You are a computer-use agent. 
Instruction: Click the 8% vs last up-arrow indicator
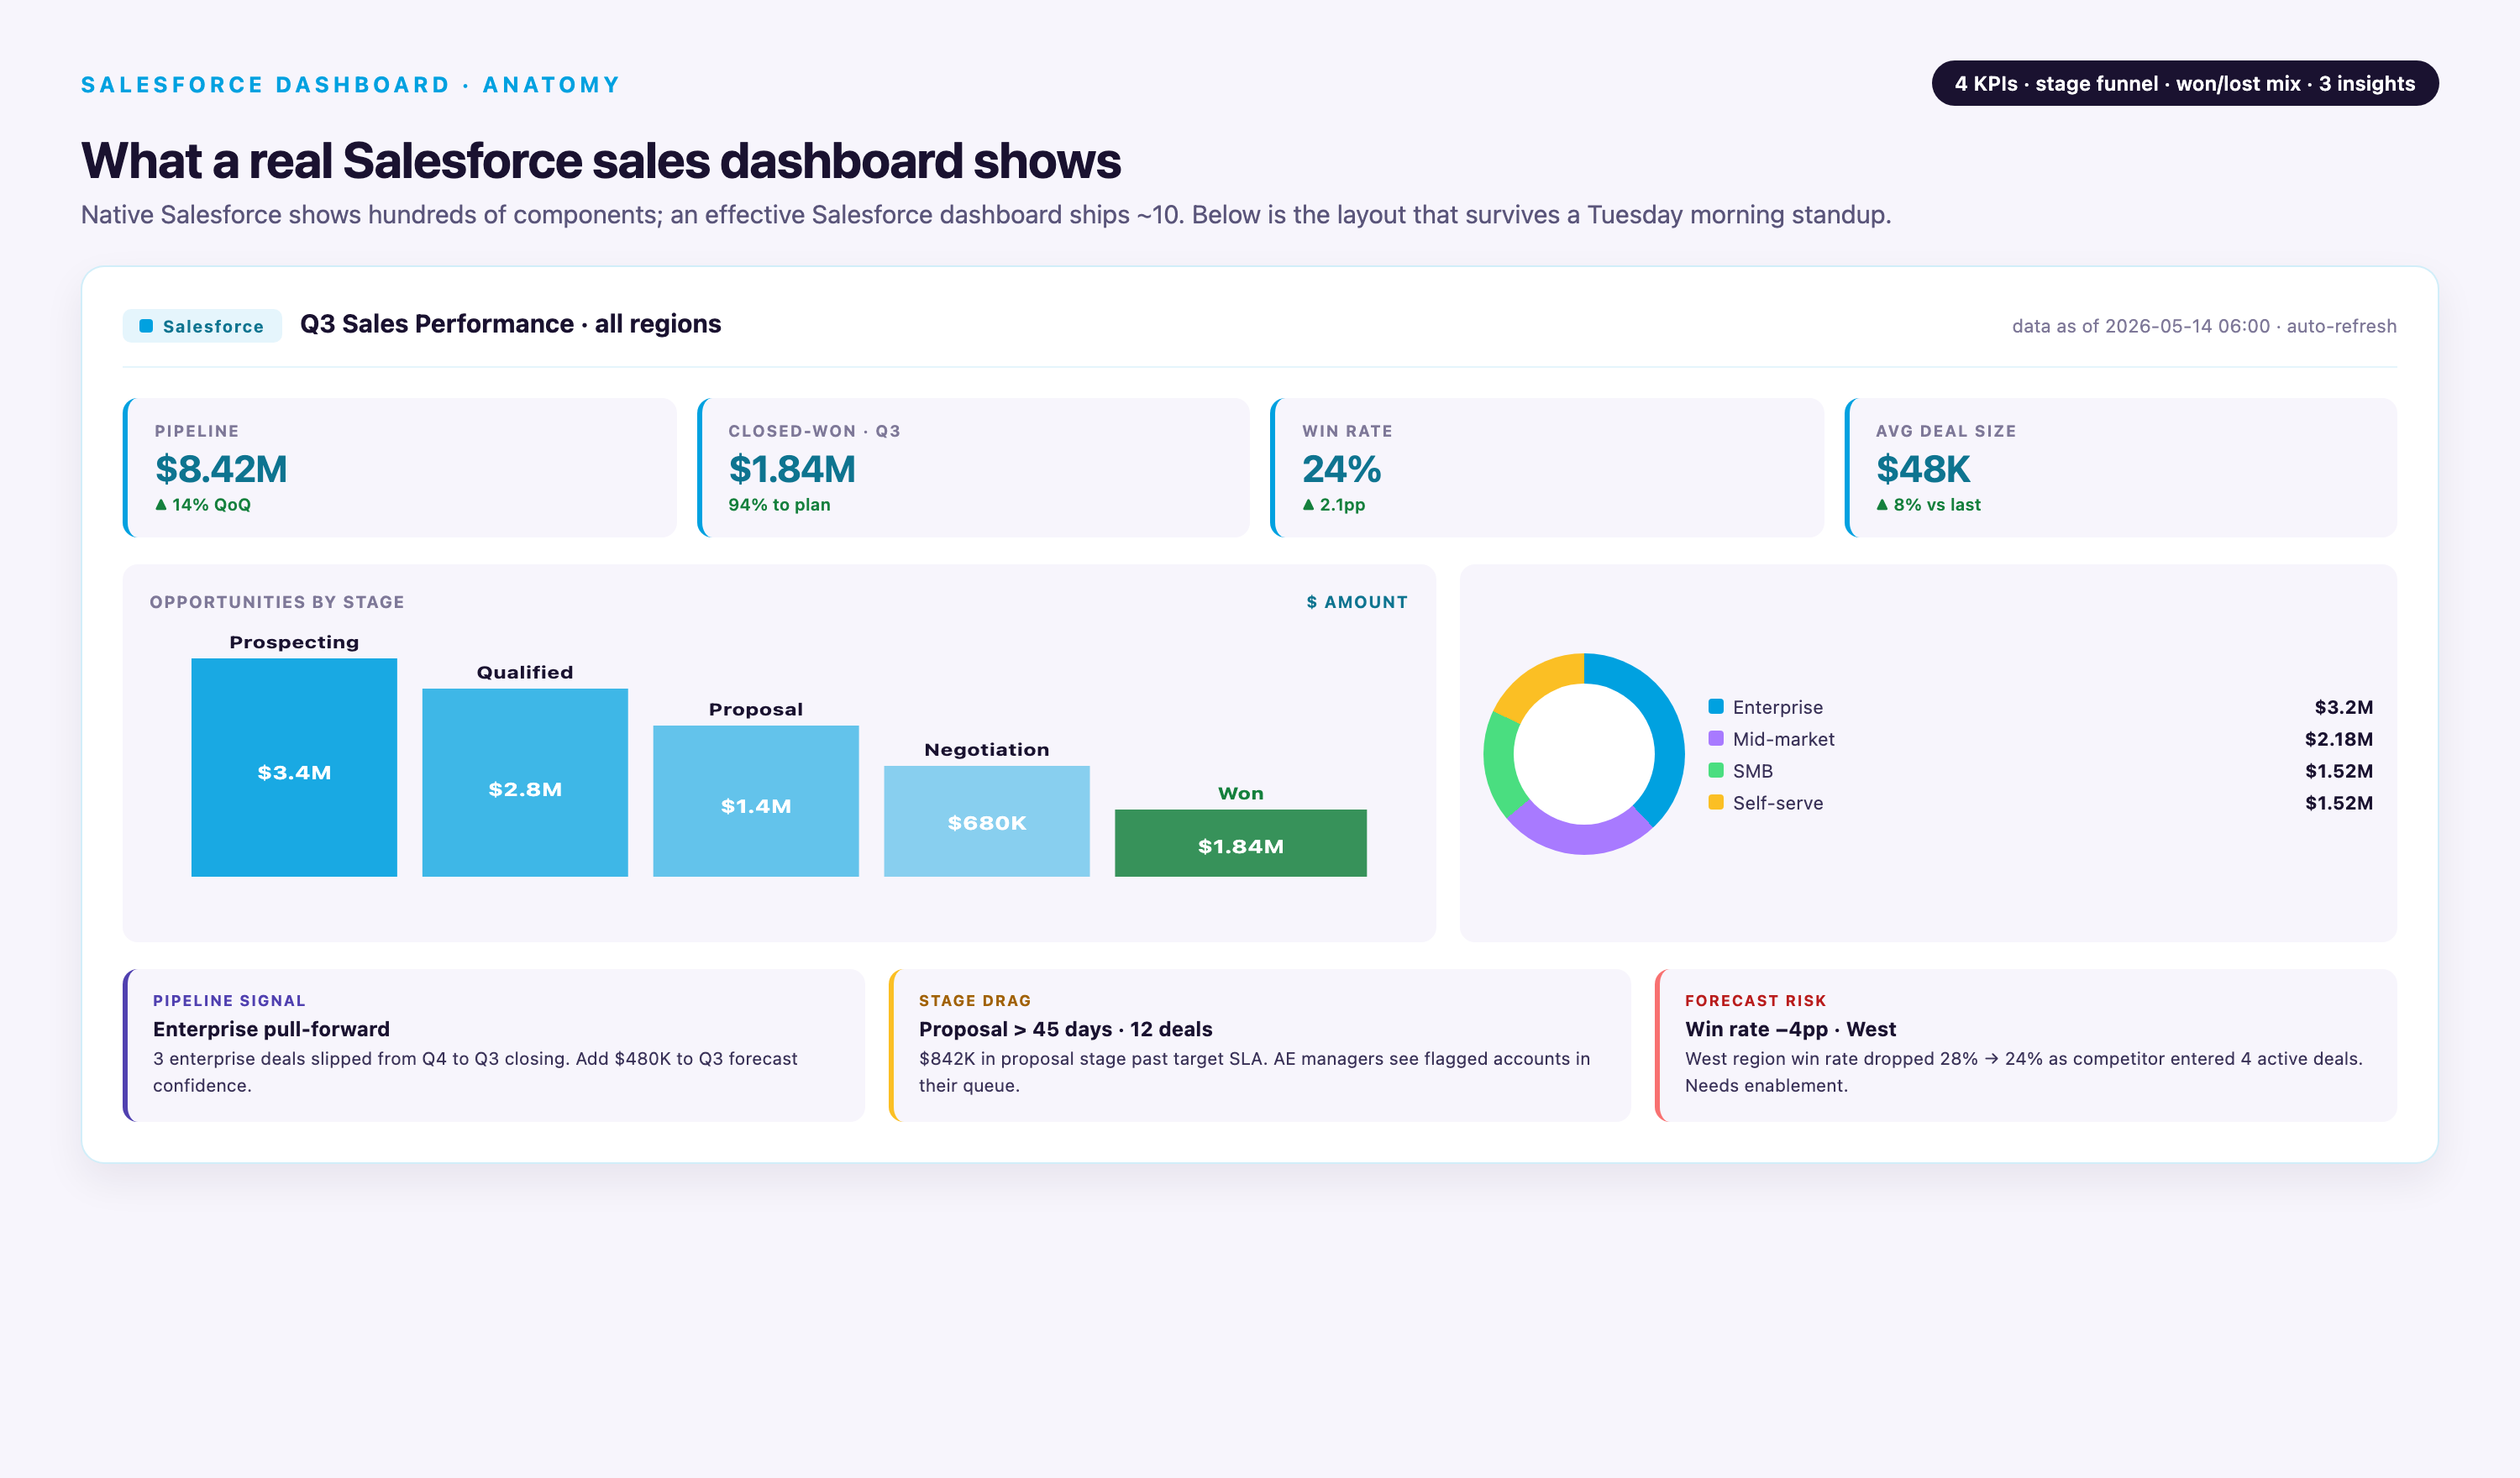pos(1882,504)
